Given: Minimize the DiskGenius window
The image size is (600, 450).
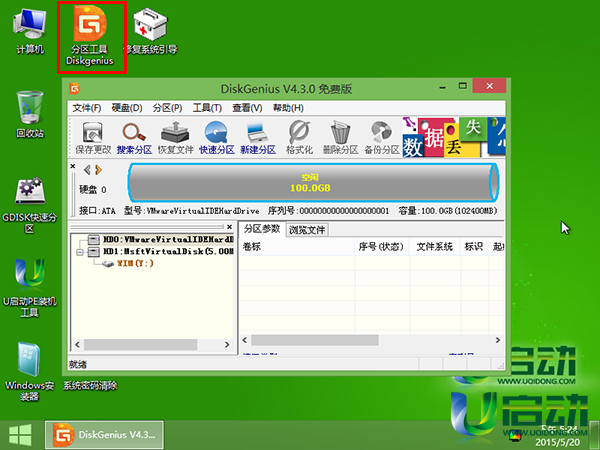Looking at the screenshot, I should [443, 87].
